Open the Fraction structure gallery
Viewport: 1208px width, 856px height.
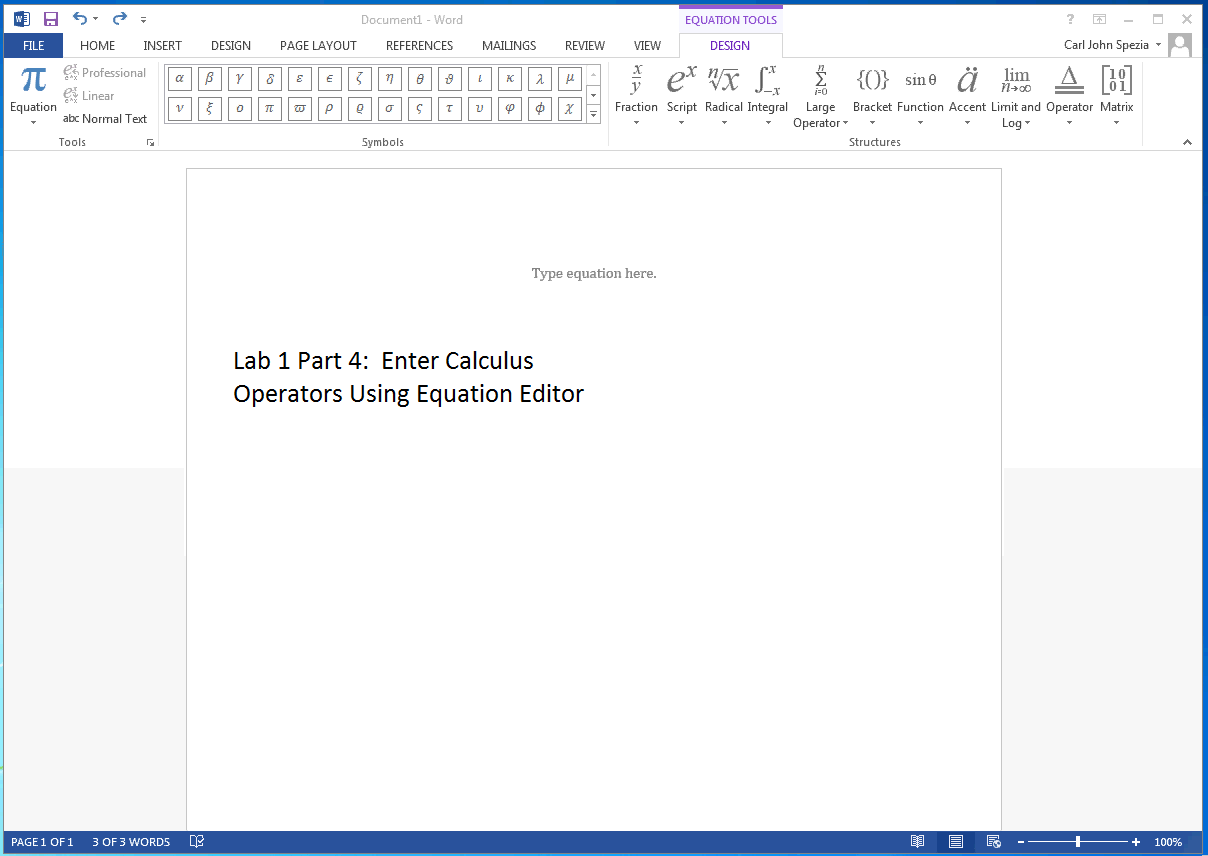click(636, 95)
